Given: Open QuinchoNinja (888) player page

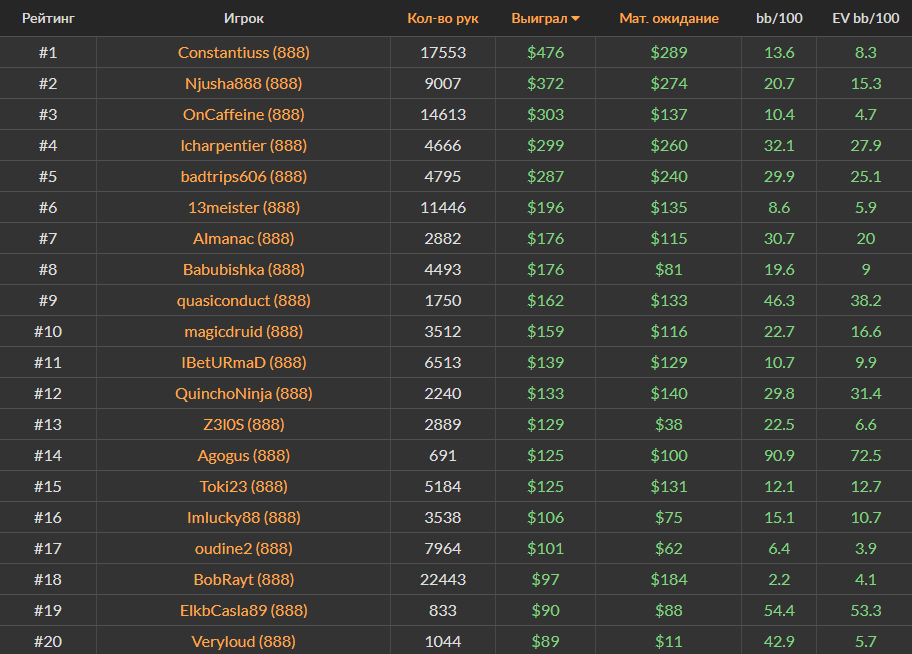Looking at the screenshot, I should [x=244, y=393].
